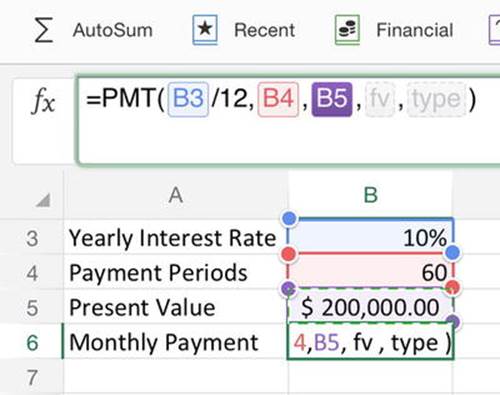Click the fv argument placeholder
Screen dimensions: 500x395
(x=380, y=99)
